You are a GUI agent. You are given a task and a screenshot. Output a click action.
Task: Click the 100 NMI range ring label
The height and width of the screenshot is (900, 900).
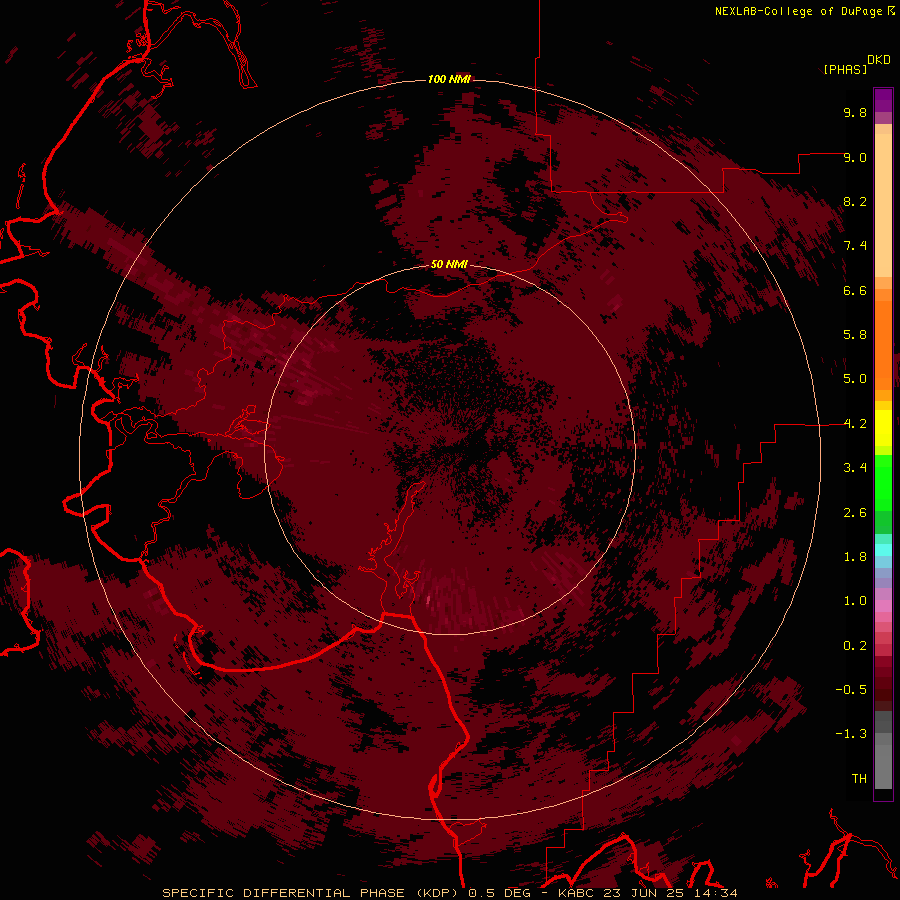pos(449,79)
